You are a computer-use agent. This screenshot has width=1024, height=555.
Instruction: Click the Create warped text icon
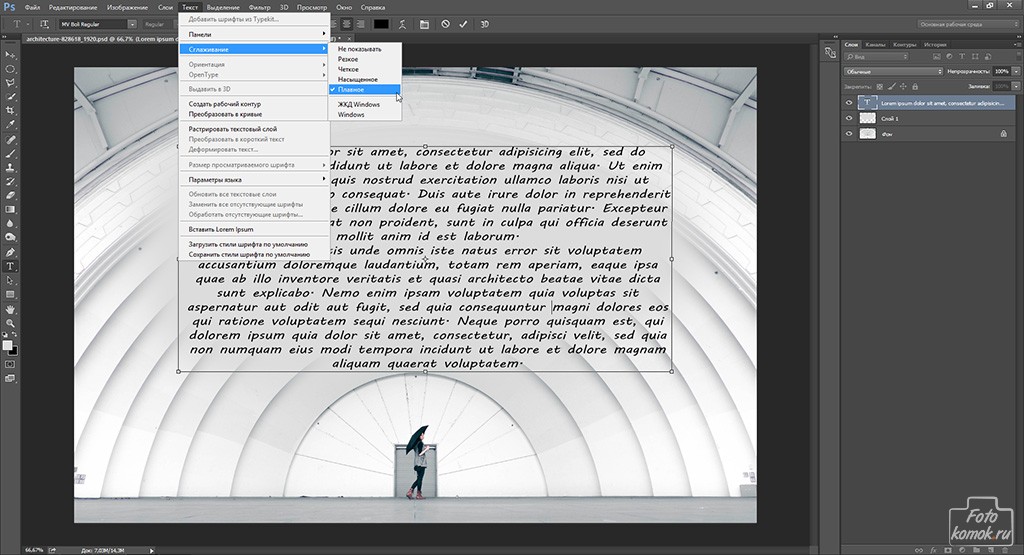point(402,23)
